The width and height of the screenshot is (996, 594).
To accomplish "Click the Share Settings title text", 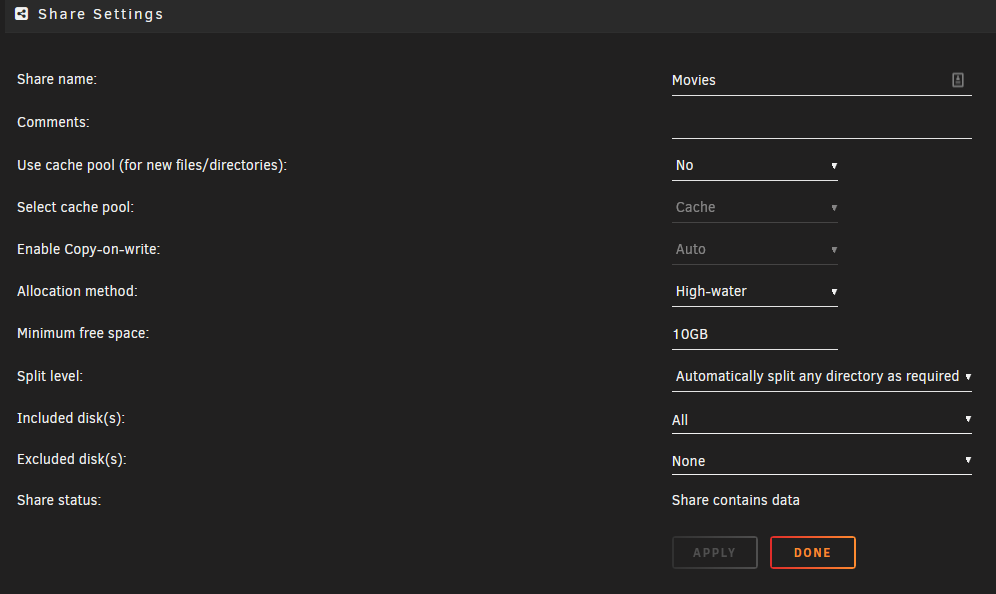I will 100,14.
